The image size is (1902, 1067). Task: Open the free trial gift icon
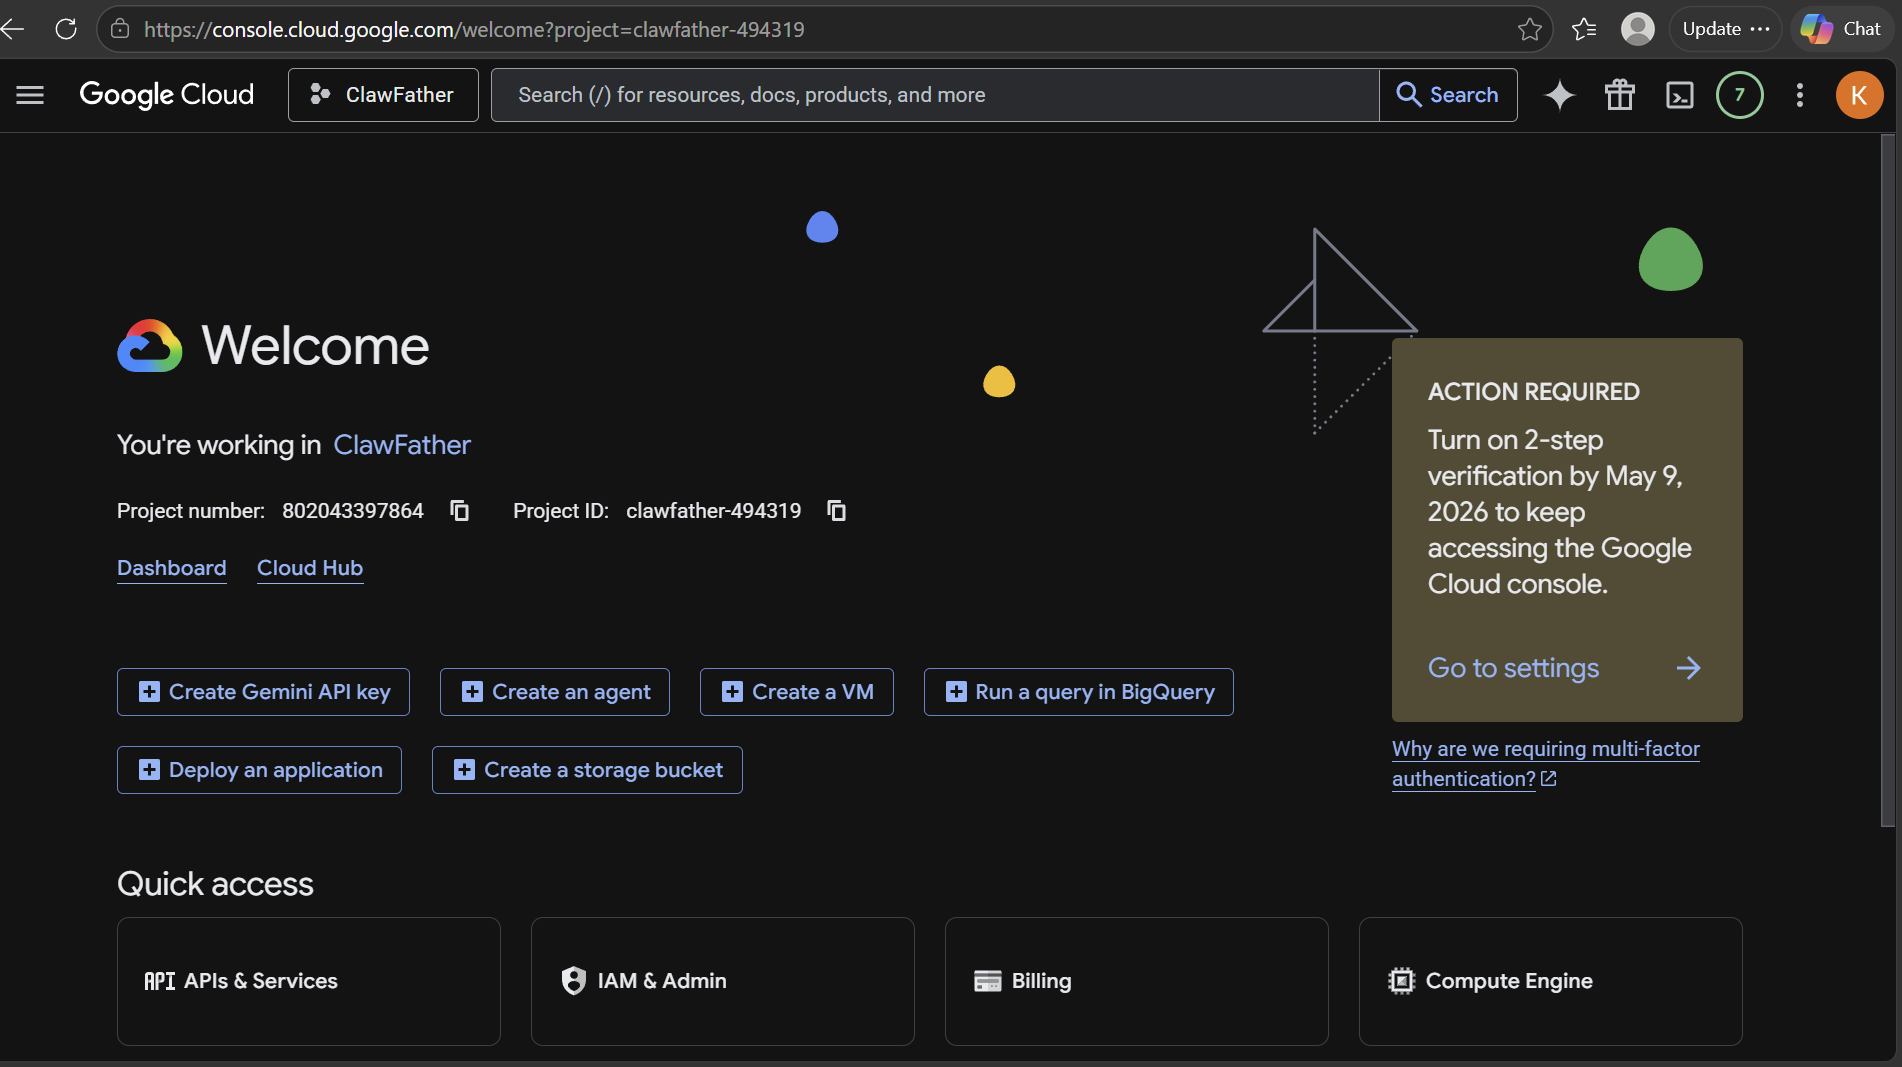[1620, 95]
